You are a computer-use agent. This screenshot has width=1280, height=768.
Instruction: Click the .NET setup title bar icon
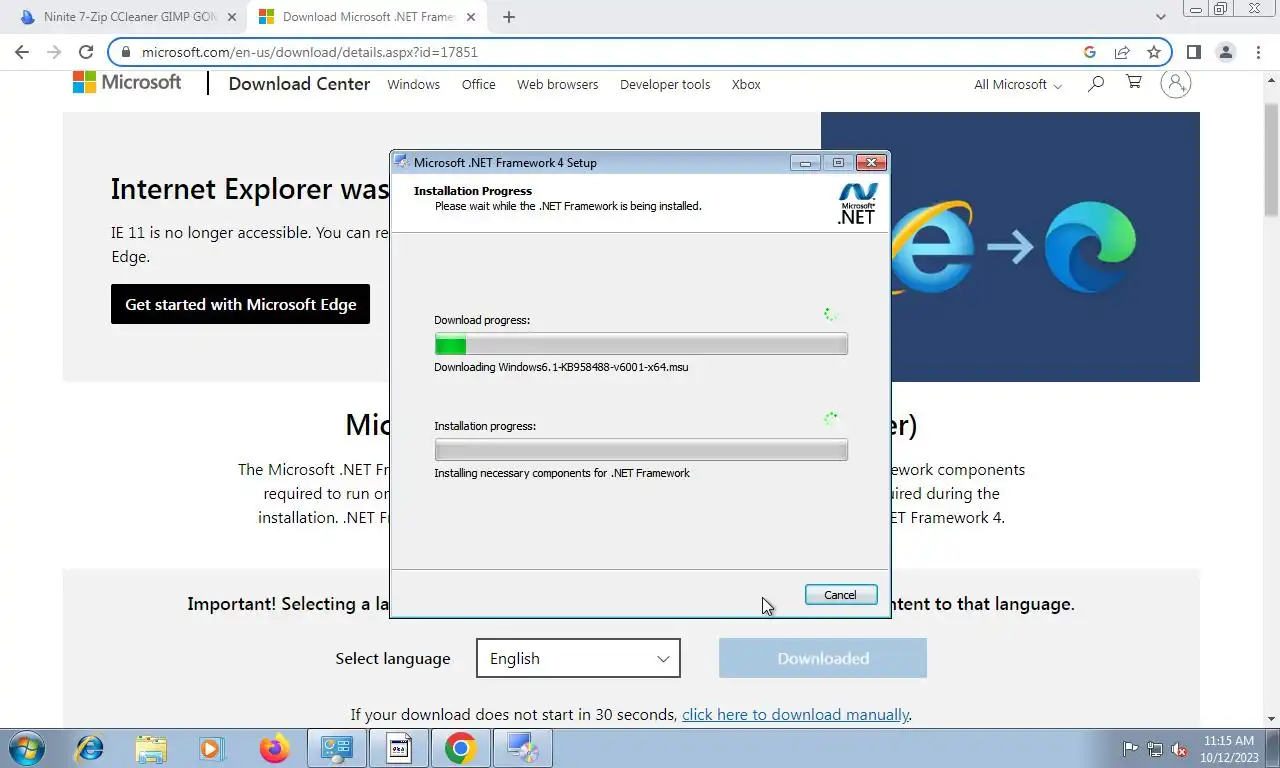(x=402, y=162)
